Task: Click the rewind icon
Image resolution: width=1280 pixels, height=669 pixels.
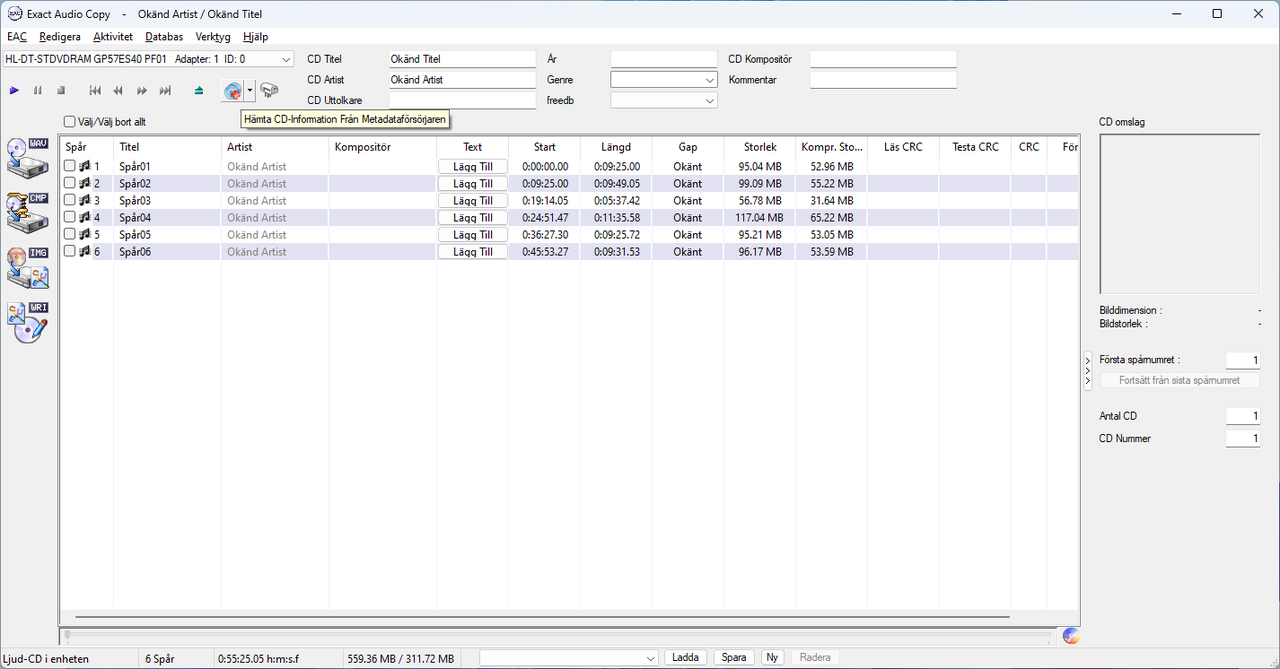Action: 118,91
